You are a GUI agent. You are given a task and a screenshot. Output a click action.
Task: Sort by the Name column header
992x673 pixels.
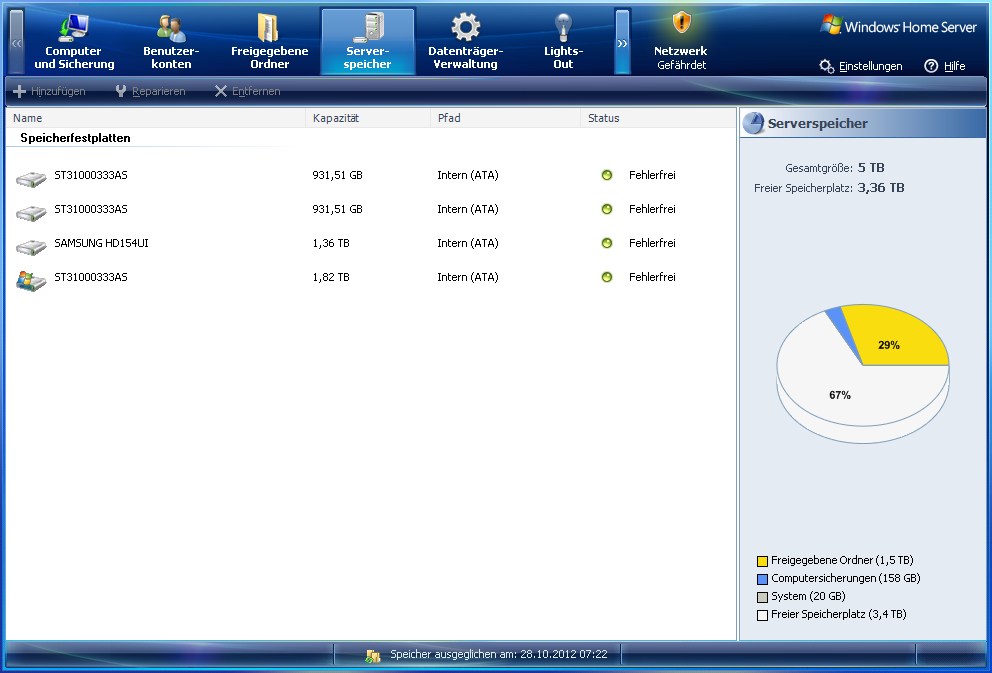[x=156, y=118]
